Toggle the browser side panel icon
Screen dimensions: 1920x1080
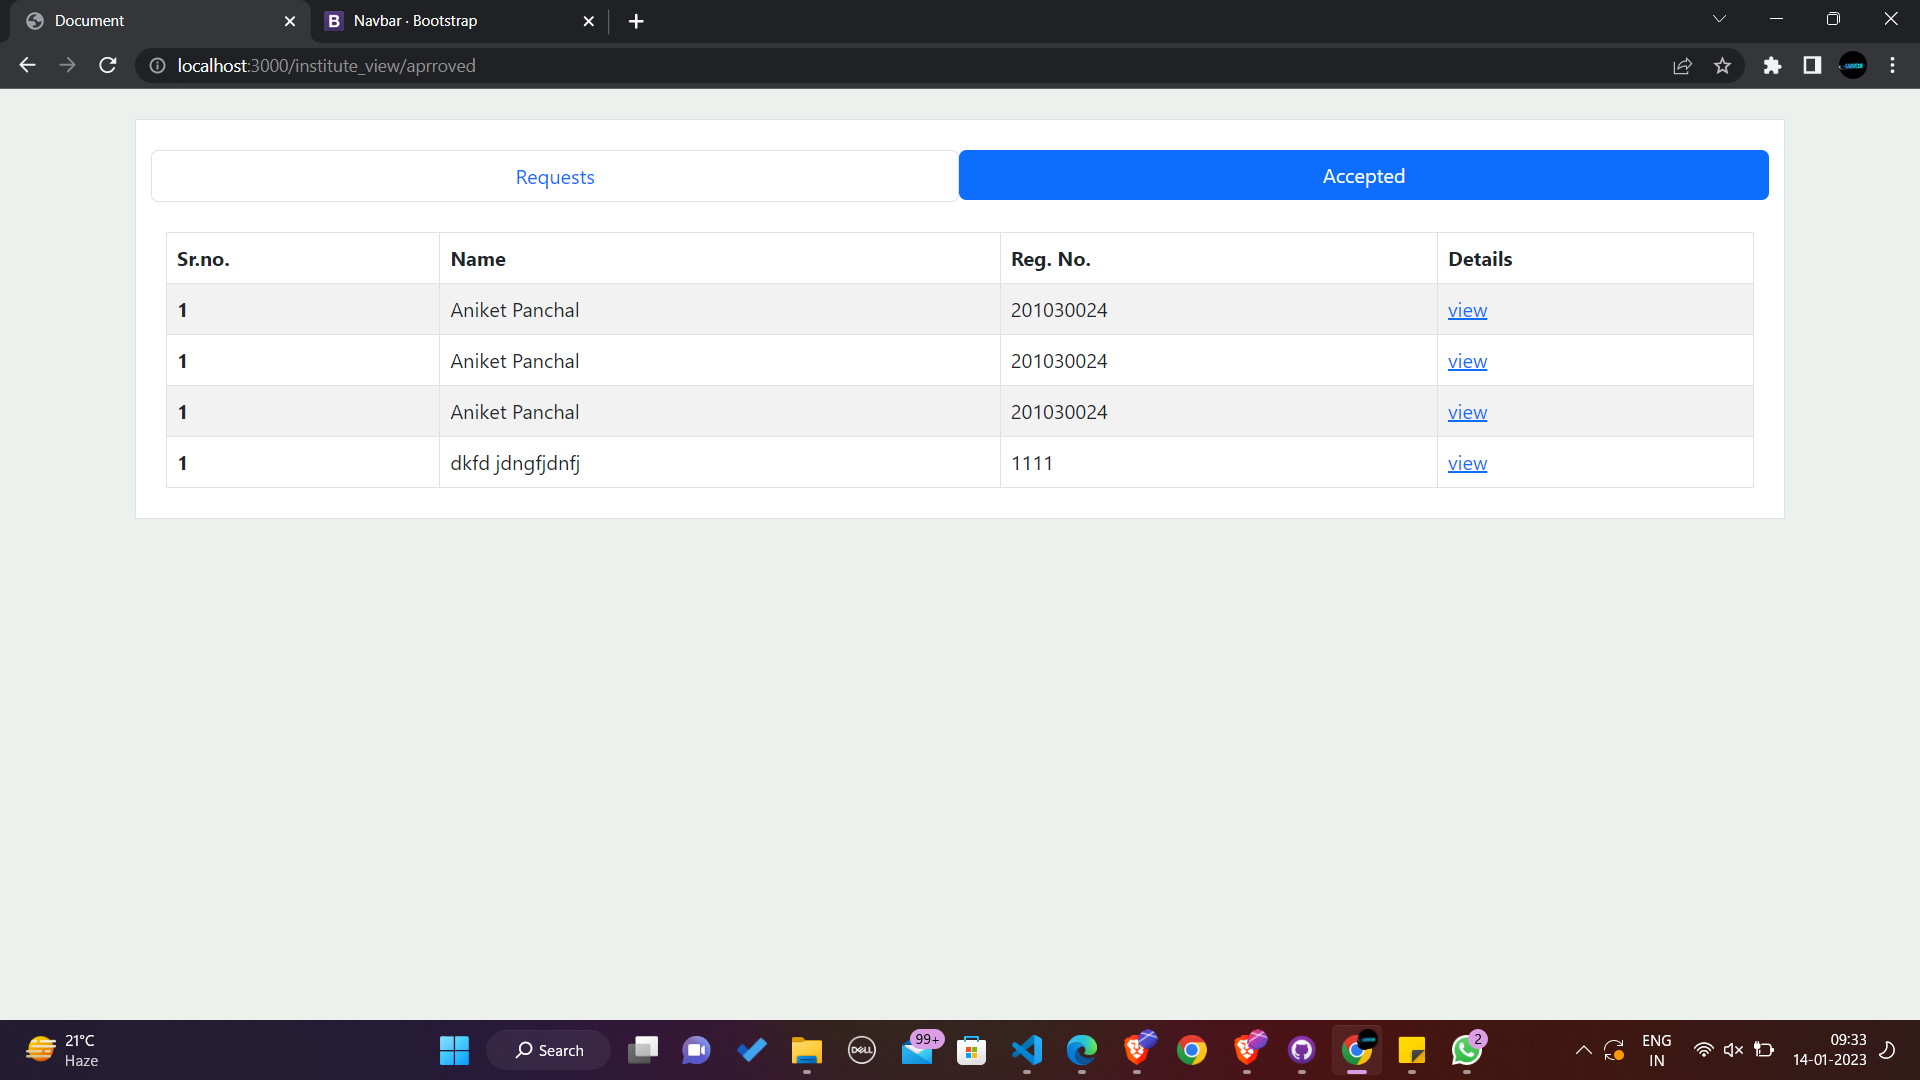point(1812,65)
